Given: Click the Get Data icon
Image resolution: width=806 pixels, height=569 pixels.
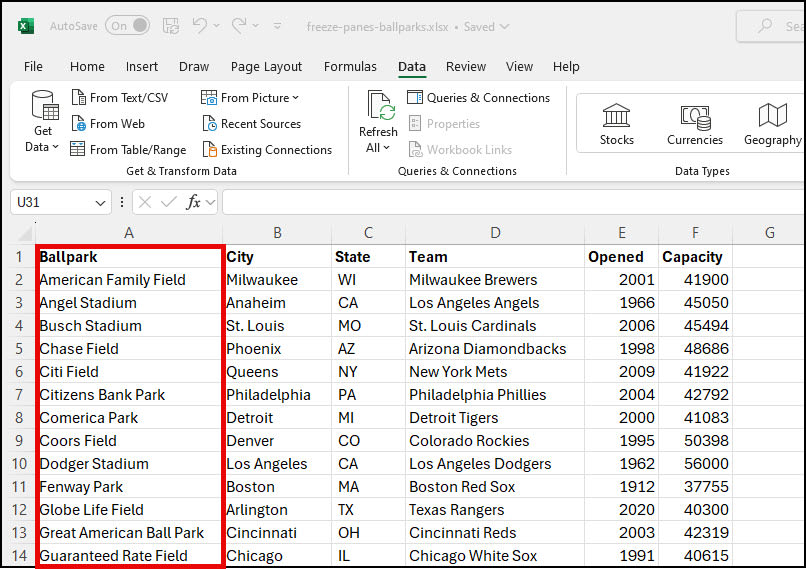Looking at the screenshot, I should click(44, 105).
